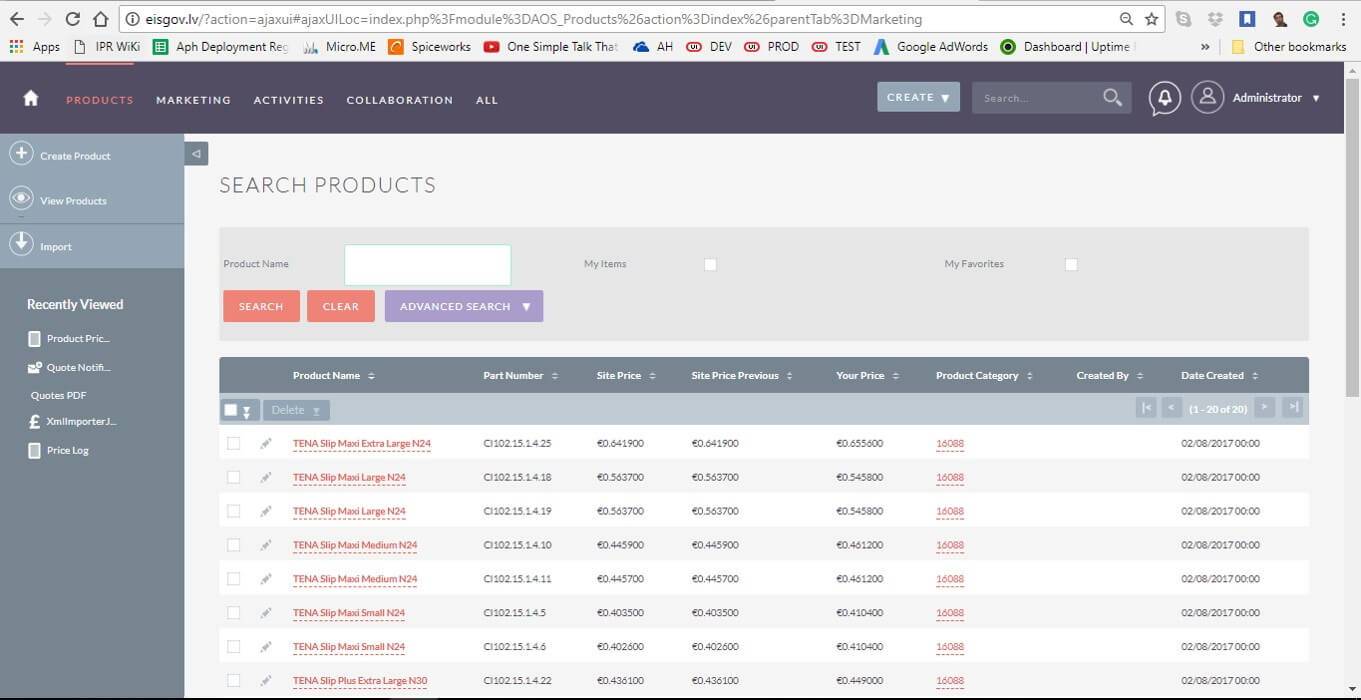Edit TENA Slip Plus Extra Large N30 pencil icon
1361x700 pixels.
pyautogui.click(x=265, y=680)
